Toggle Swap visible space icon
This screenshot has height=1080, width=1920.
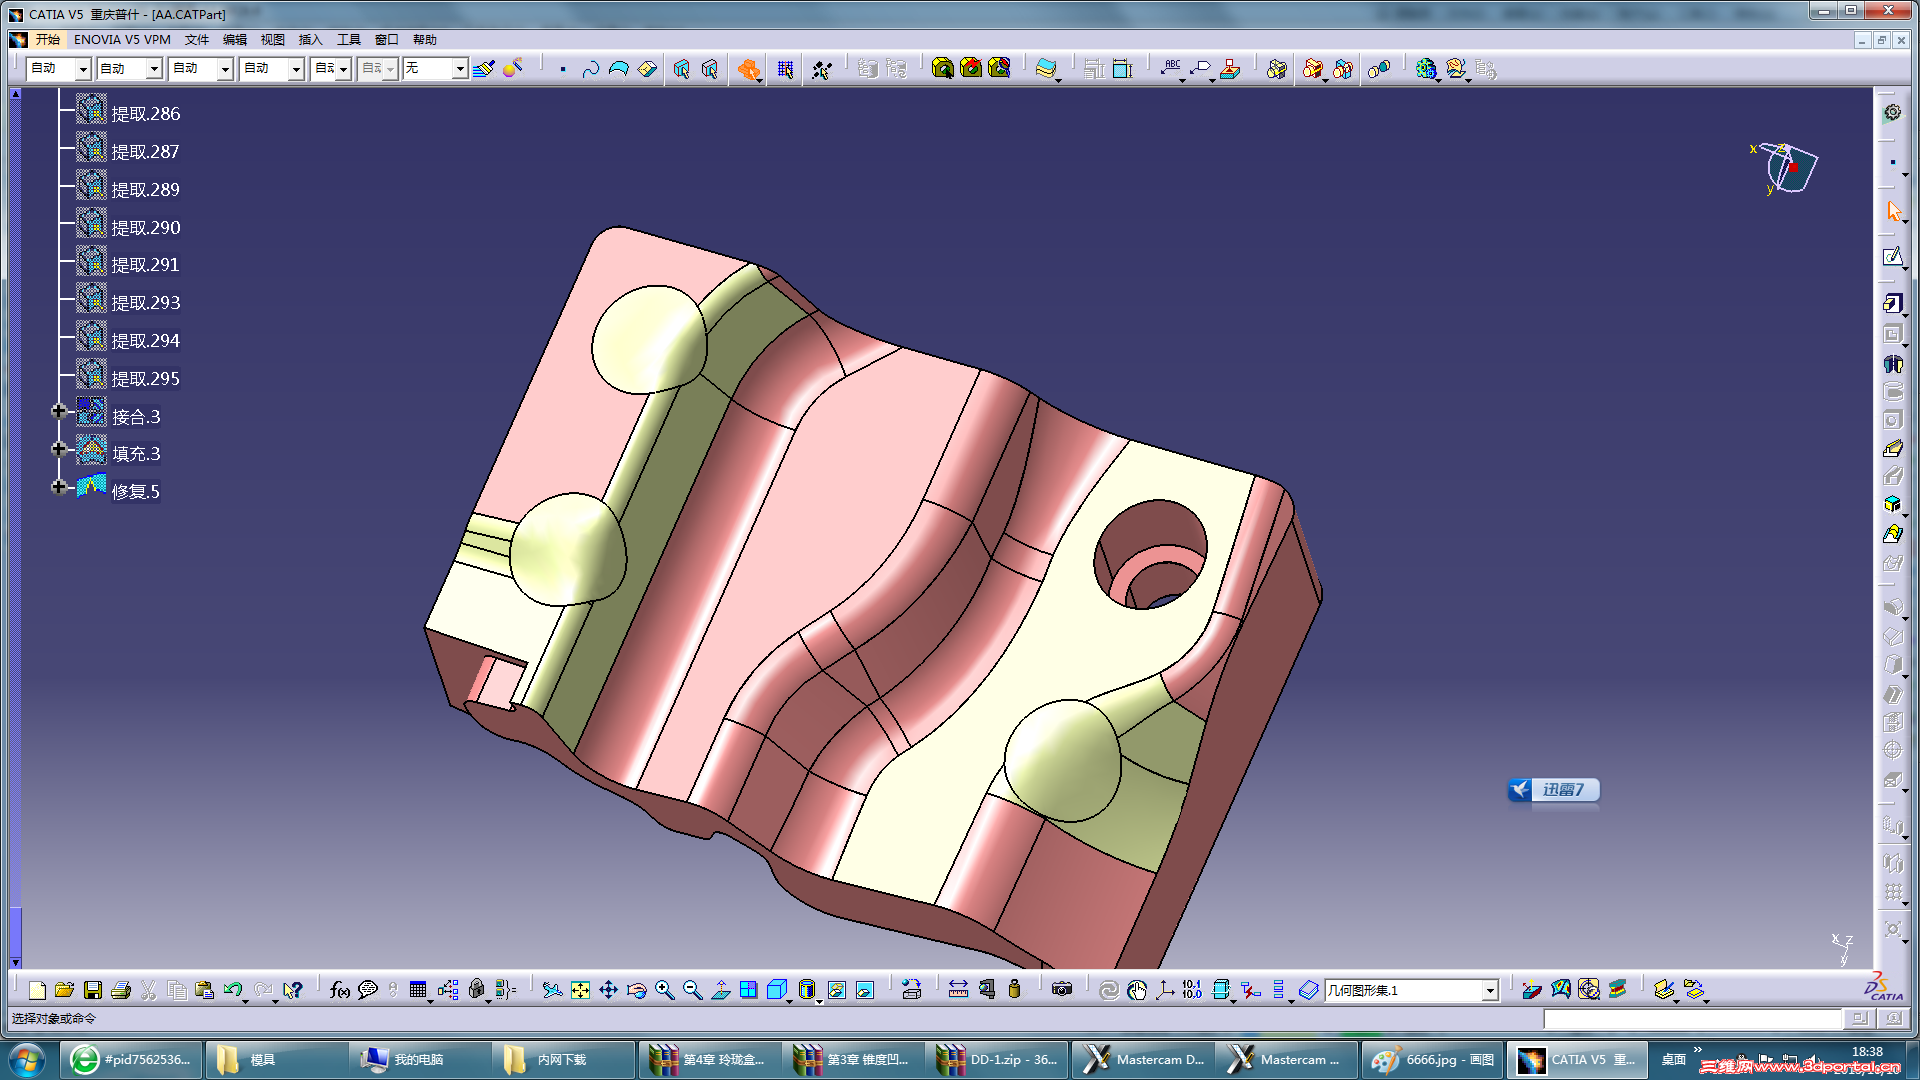(x=865, y=990)
